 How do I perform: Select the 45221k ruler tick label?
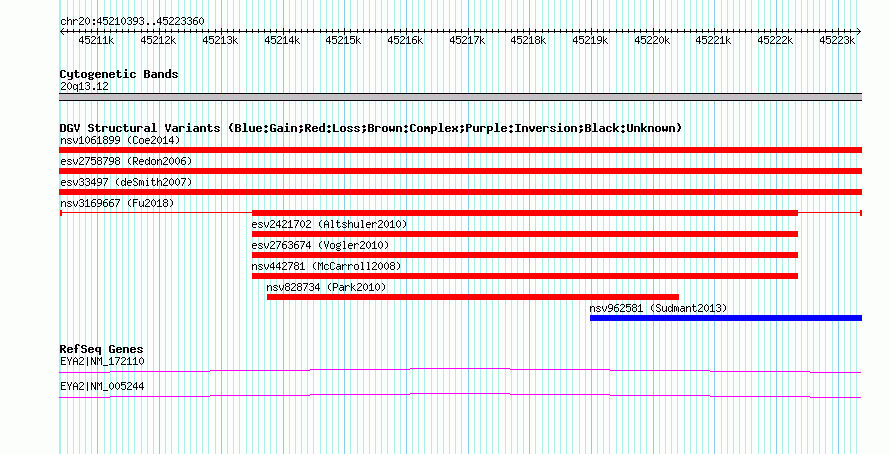[x=713, y=40]
